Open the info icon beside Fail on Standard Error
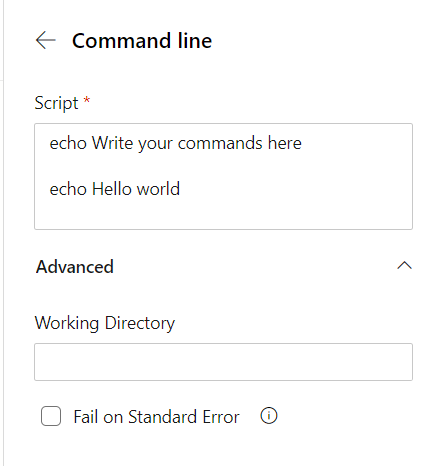Screen dimensions: 448x466 pos(269,416)
